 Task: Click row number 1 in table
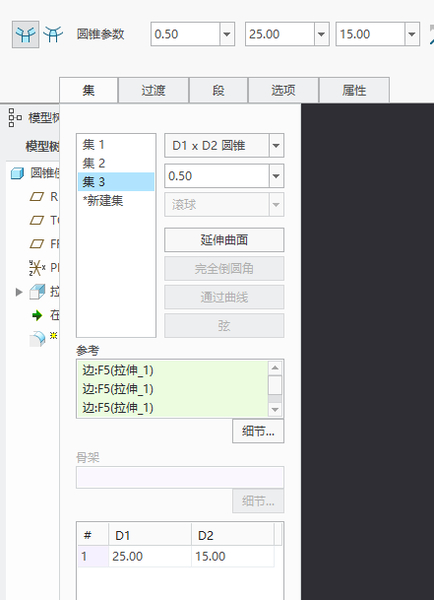pos(93,556)
